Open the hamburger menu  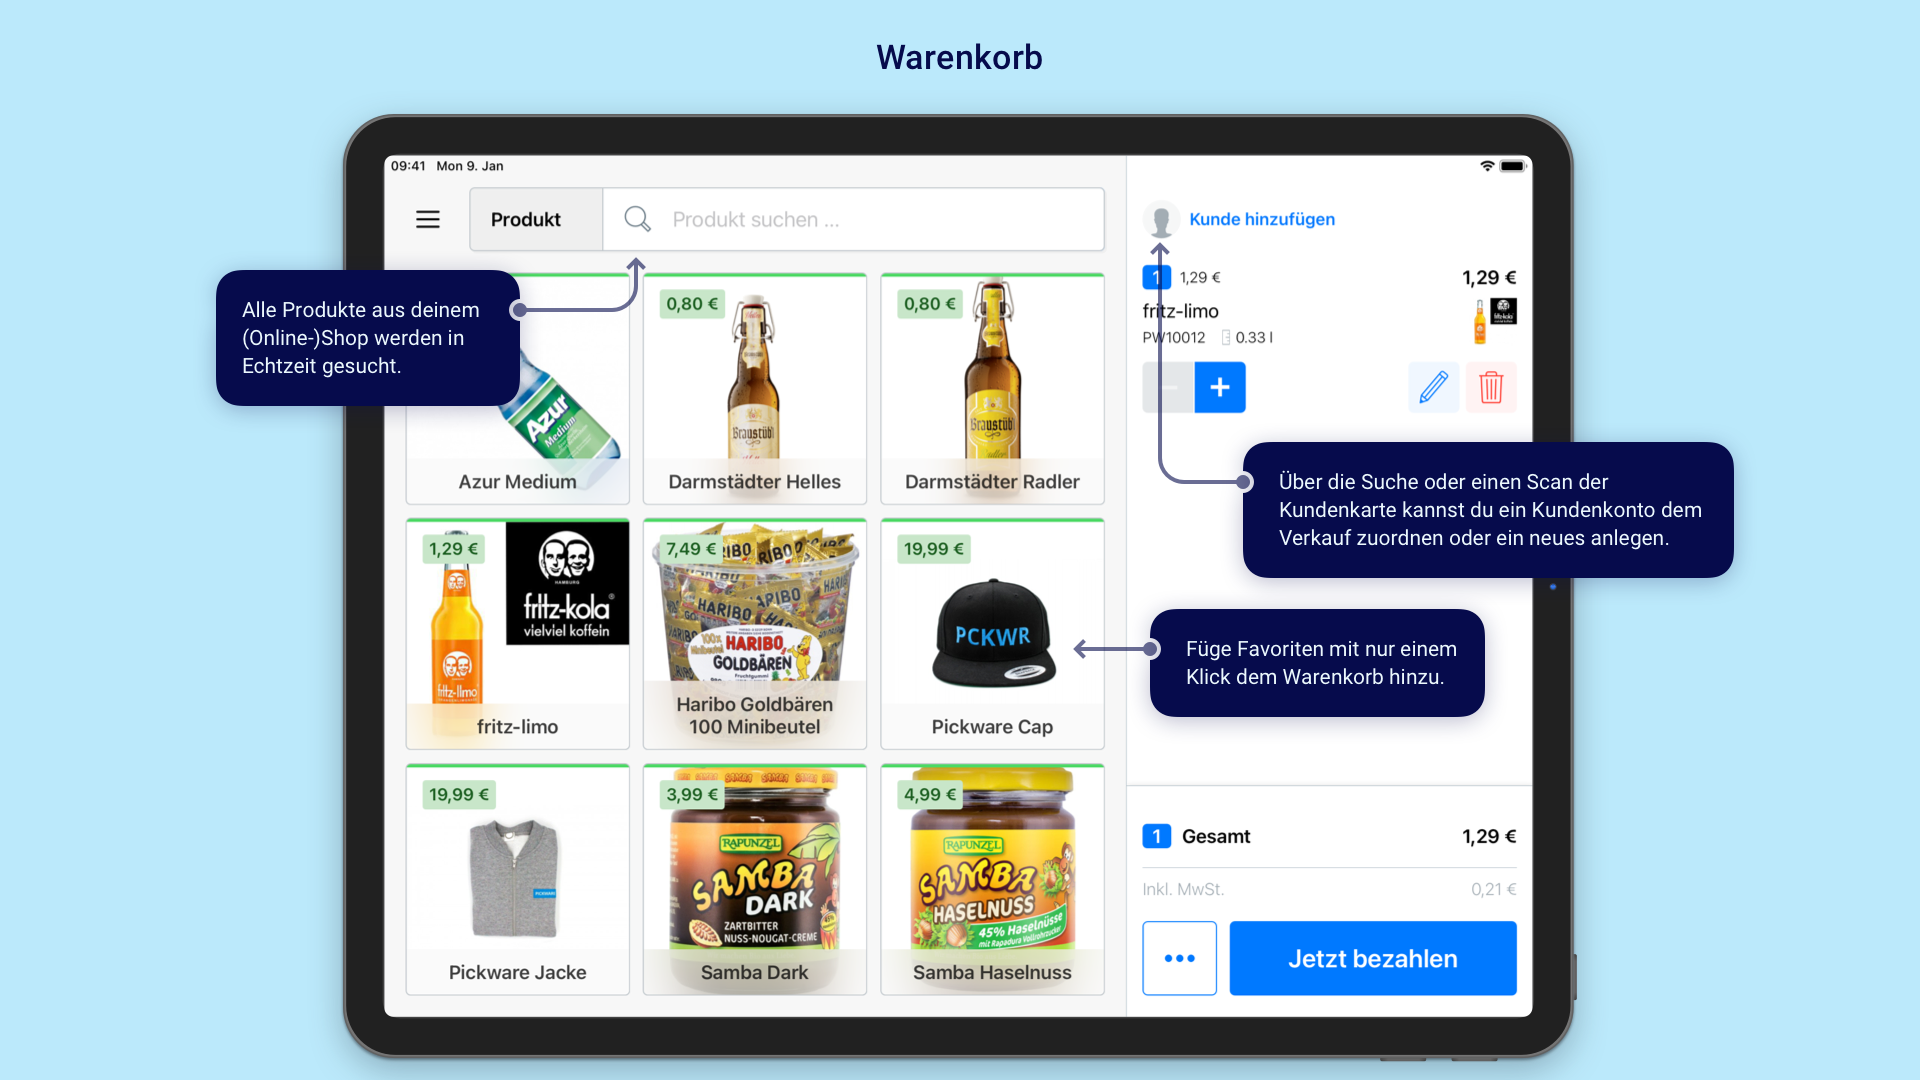tap(427, 219)
